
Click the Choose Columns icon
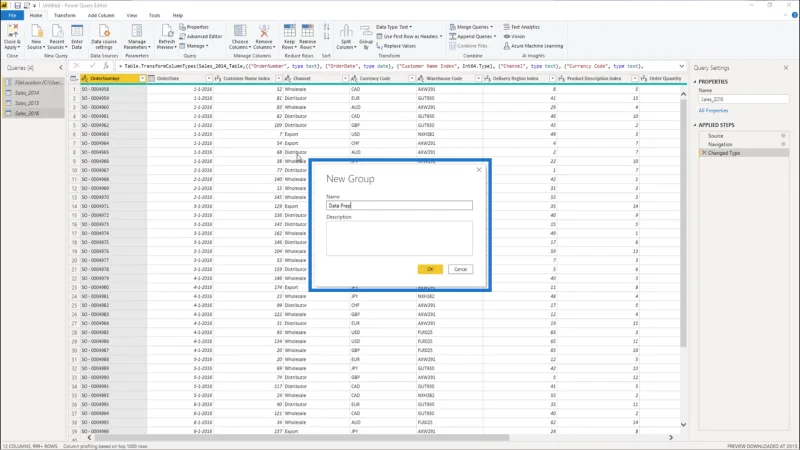(x=239, y=37)
